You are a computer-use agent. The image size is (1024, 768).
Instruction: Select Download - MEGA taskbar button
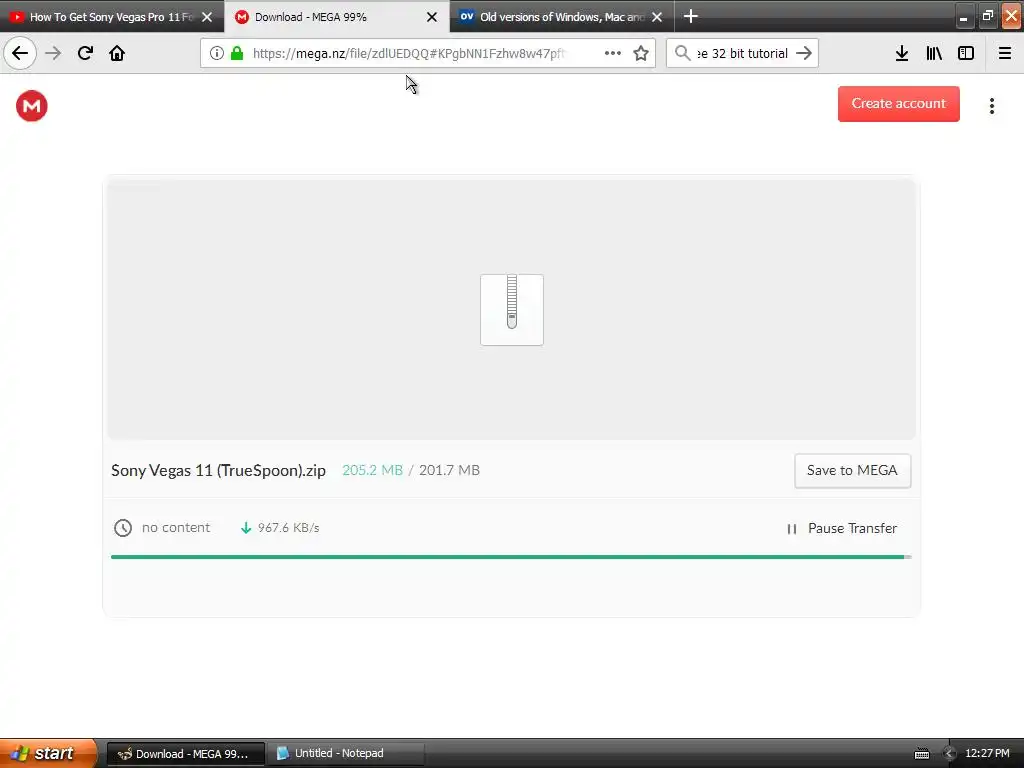[x=185, y=754]
